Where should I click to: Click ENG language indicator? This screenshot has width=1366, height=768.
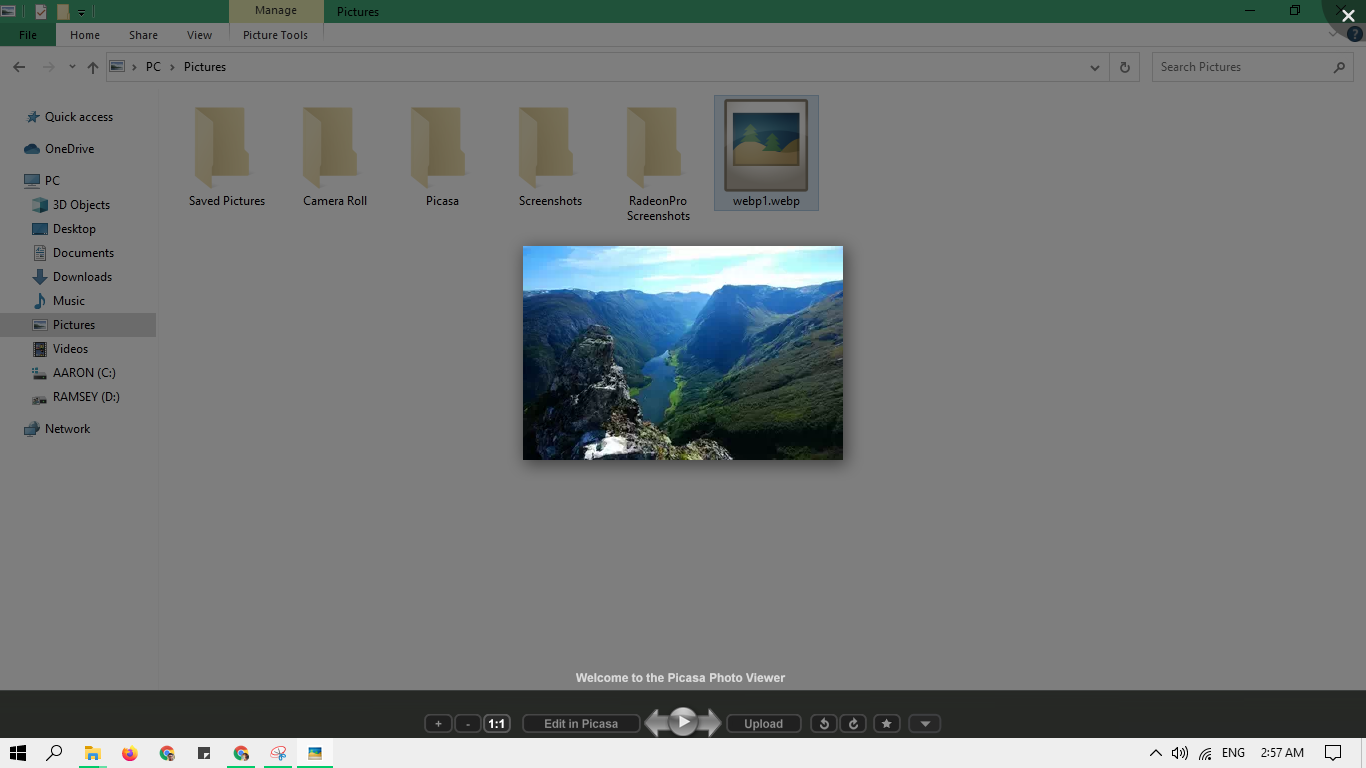point(1233,753)
